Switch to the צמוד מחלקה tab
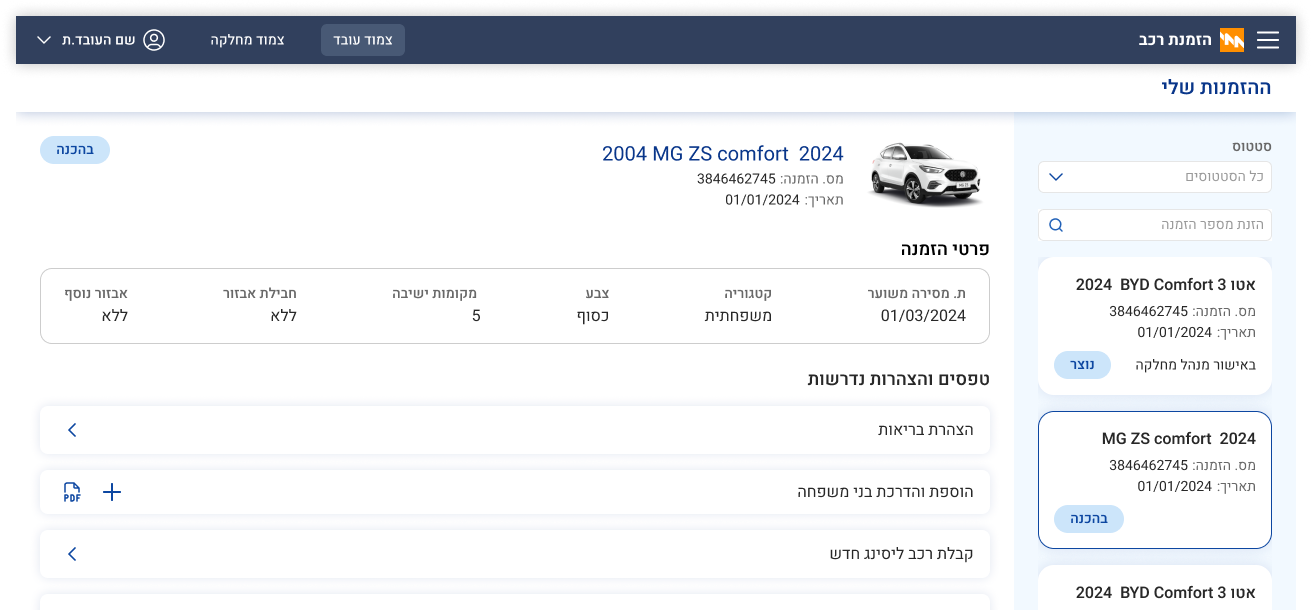1312x610 pixels. 248,40
